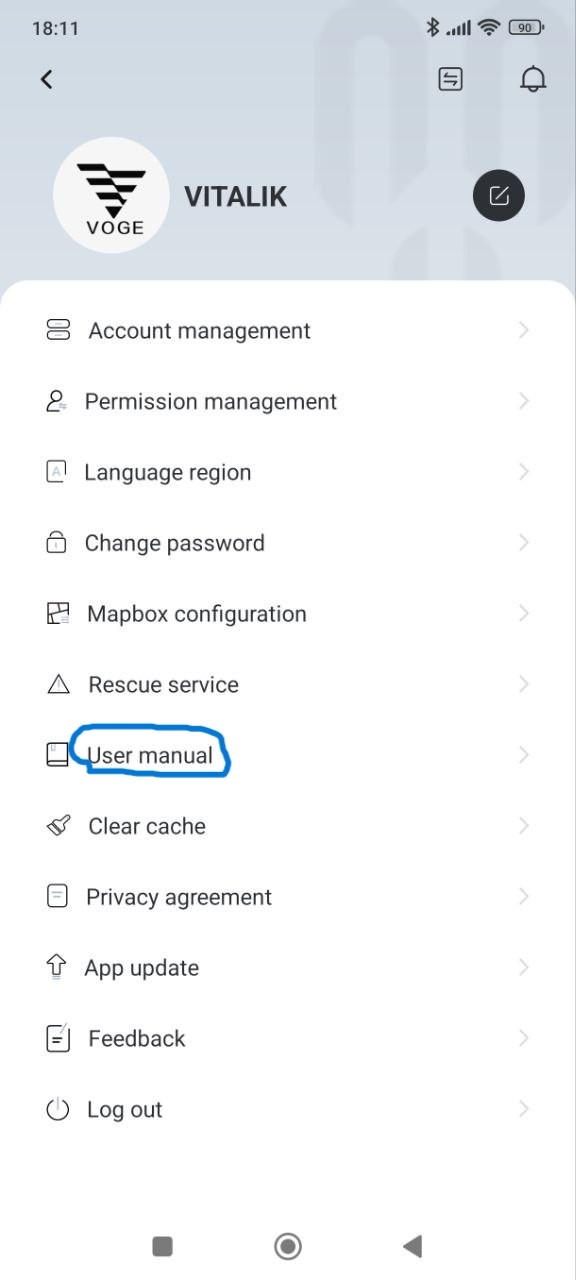The height and width of the screenshot is (1280, 576).
Task: Expand the Account management chevron
Action: [524, 330]
